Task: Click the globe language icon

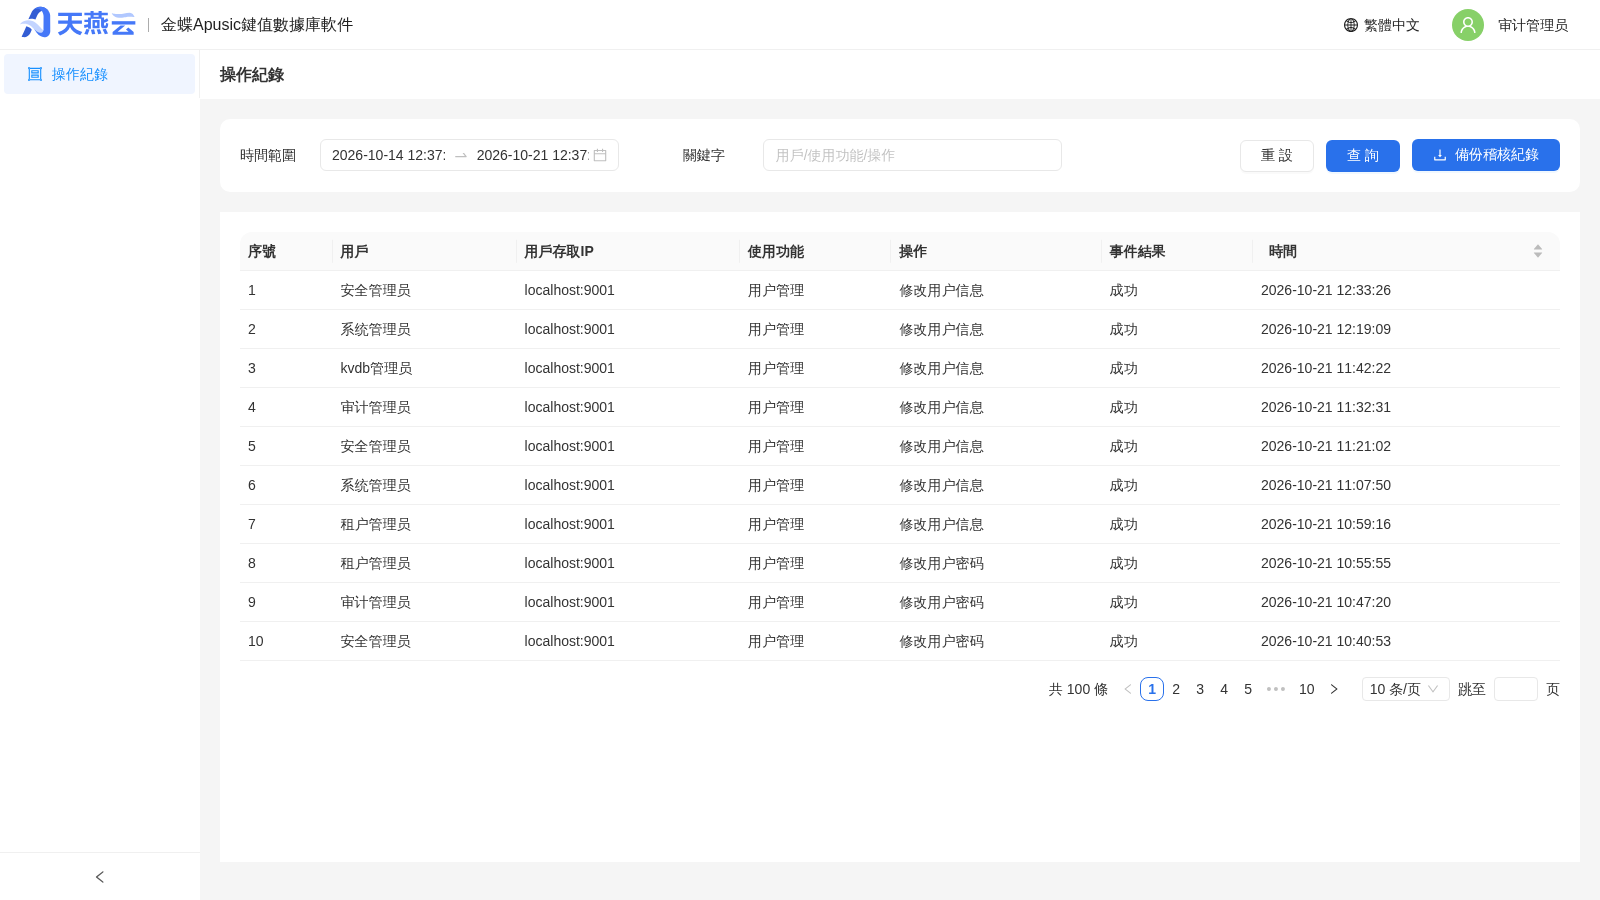Action: click(x=1351, y=25)
